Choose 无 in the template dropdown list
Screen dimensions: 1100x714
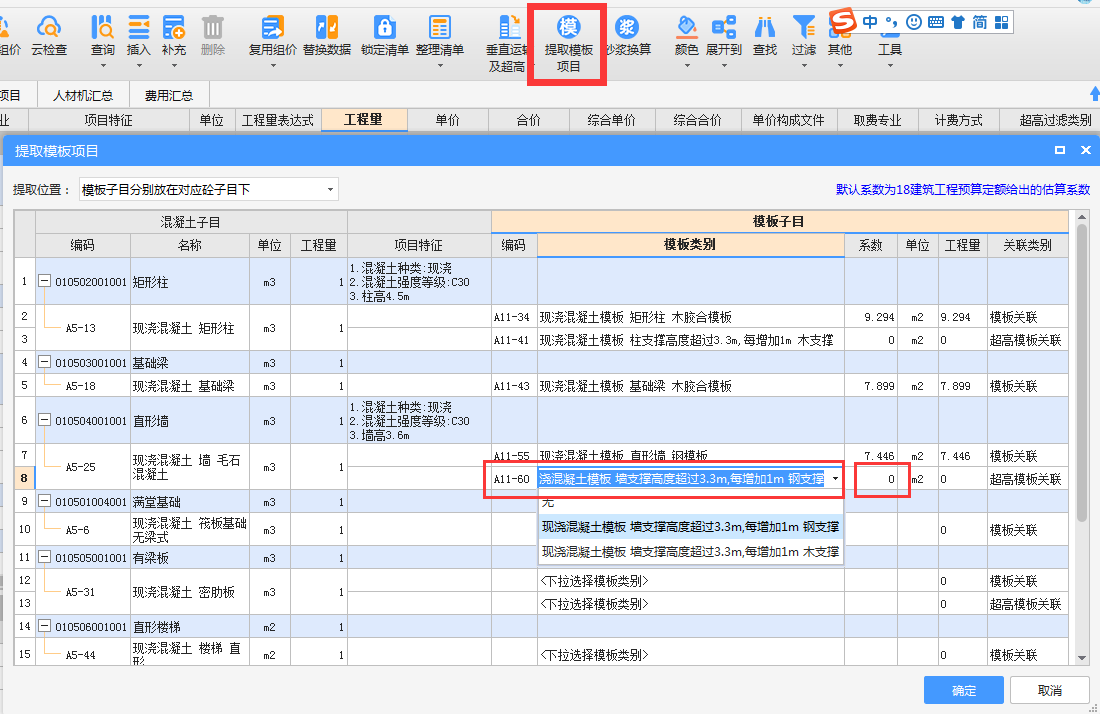(x=690, y=503)
